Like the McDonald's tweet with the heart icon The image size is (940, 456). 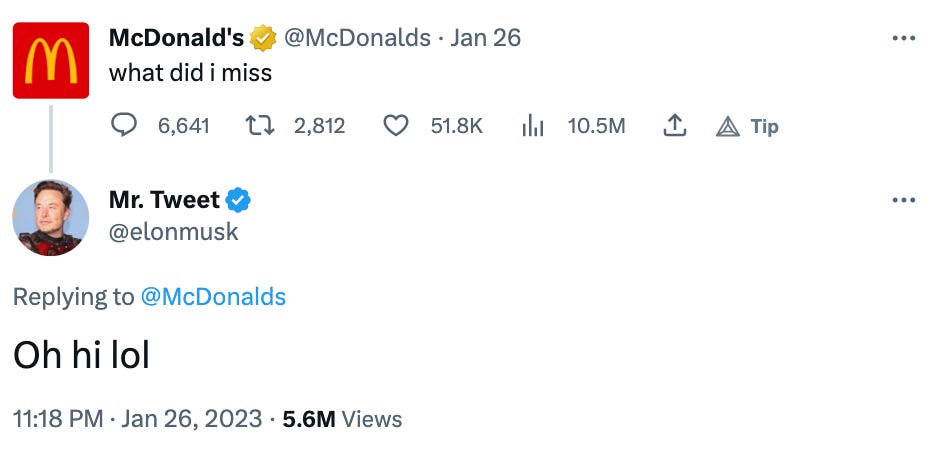click(x=396, y=126)
